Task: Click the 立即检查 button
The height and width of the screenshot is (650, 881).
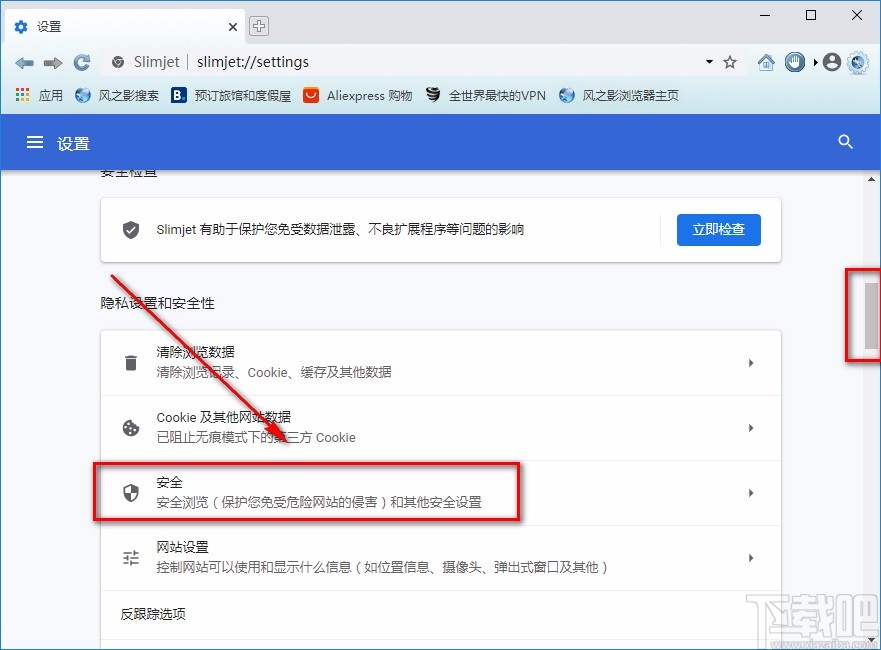Action: tap(718, 229)
